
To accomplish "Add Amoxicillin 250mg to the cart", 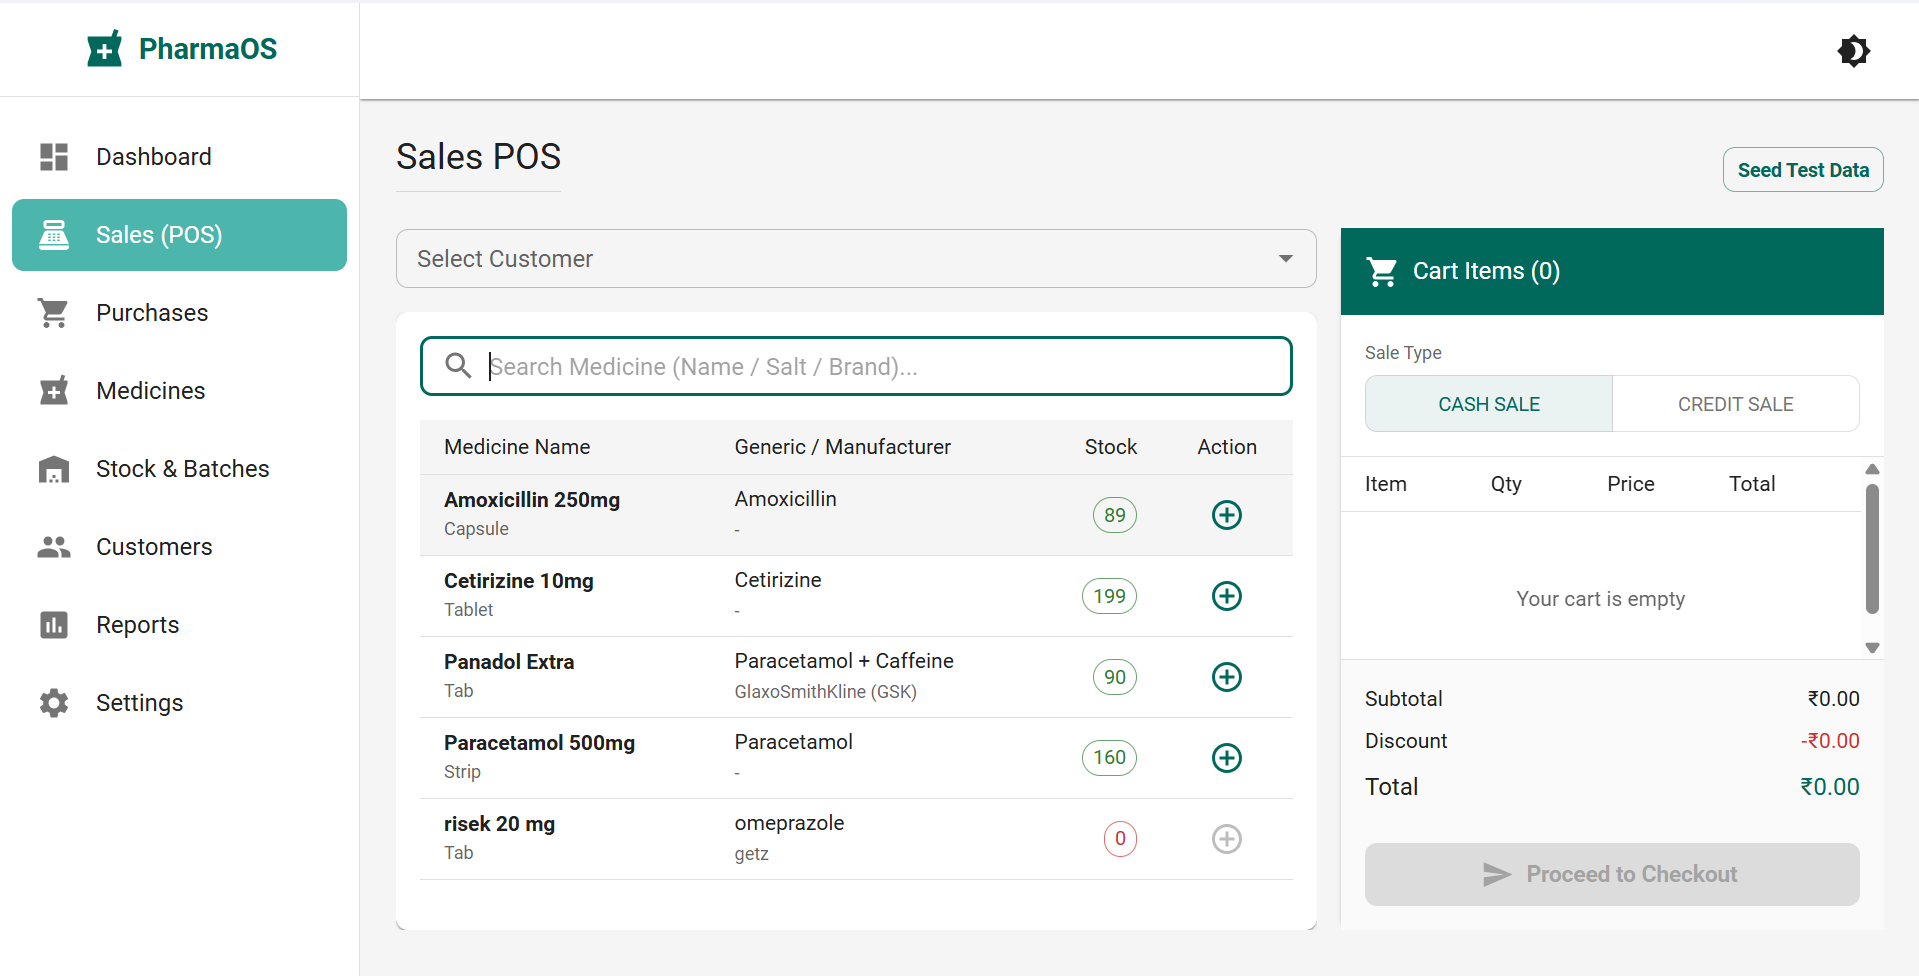I will pyautogui.click(x=1226, y=515).
